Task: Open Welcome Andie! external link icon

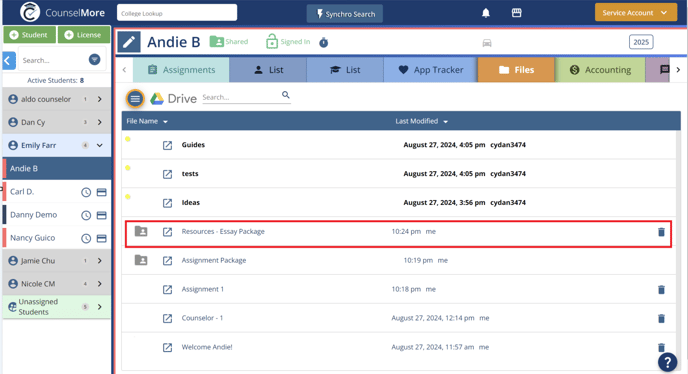Action: (x=167, y=348)
